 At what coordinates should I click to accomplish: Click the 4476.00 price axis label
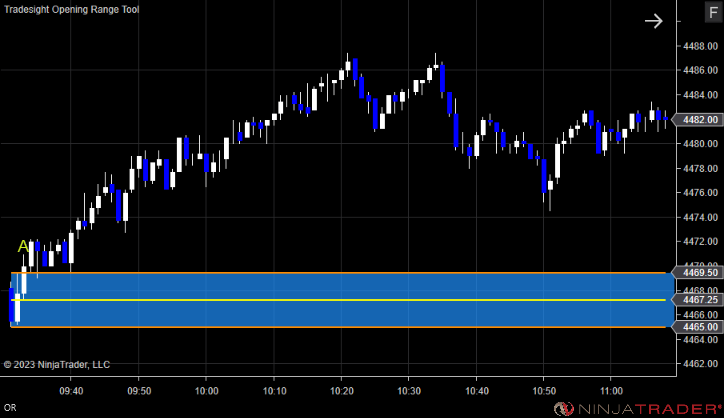(x=700, y=193)
